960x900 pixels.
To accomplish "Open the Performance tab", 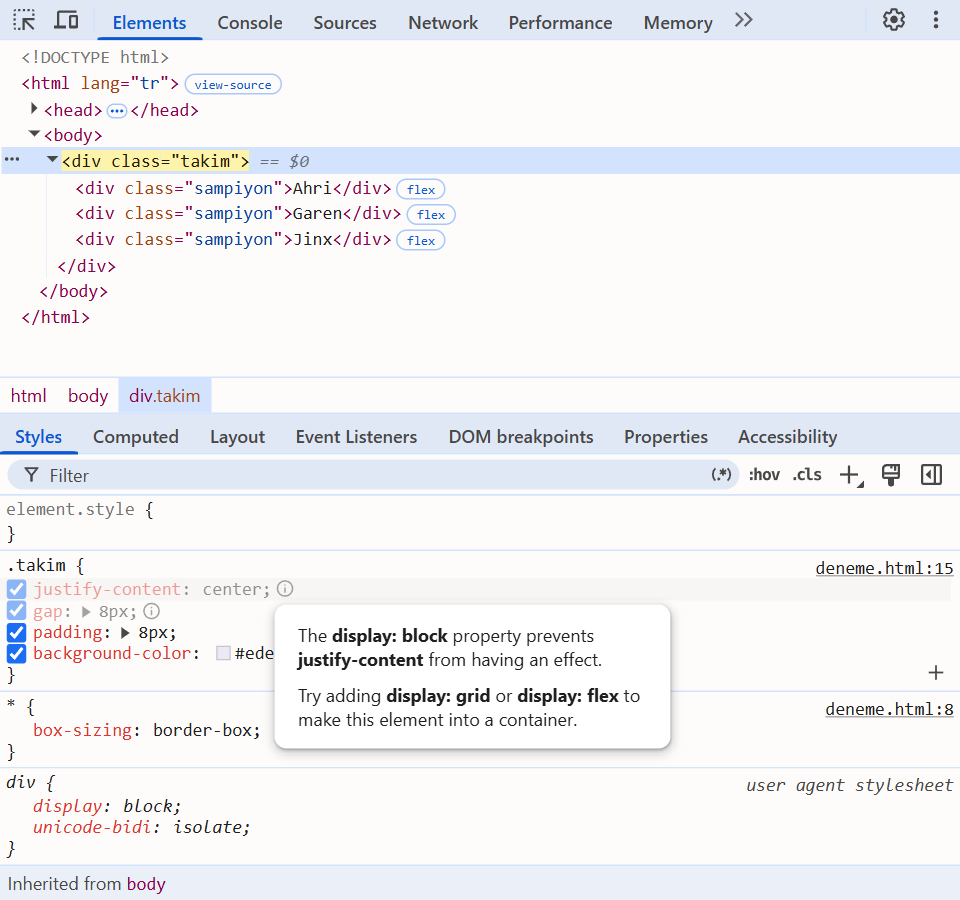I will click(x=560, y=23).
